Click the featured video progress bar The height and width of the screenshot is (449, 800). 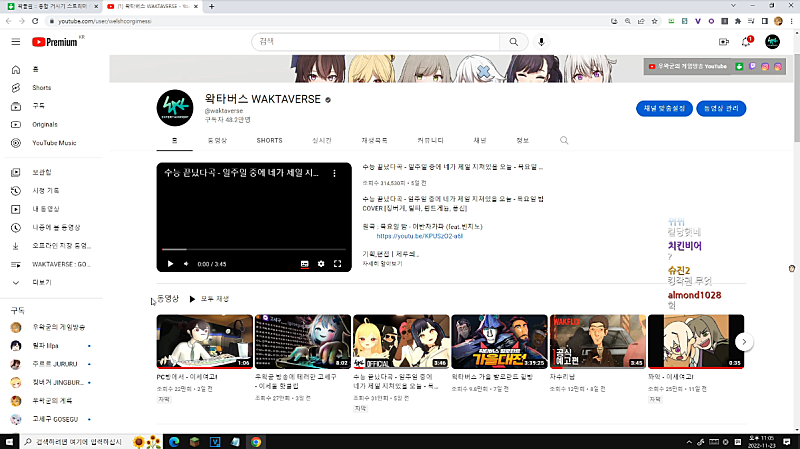(x=254, y=250)
